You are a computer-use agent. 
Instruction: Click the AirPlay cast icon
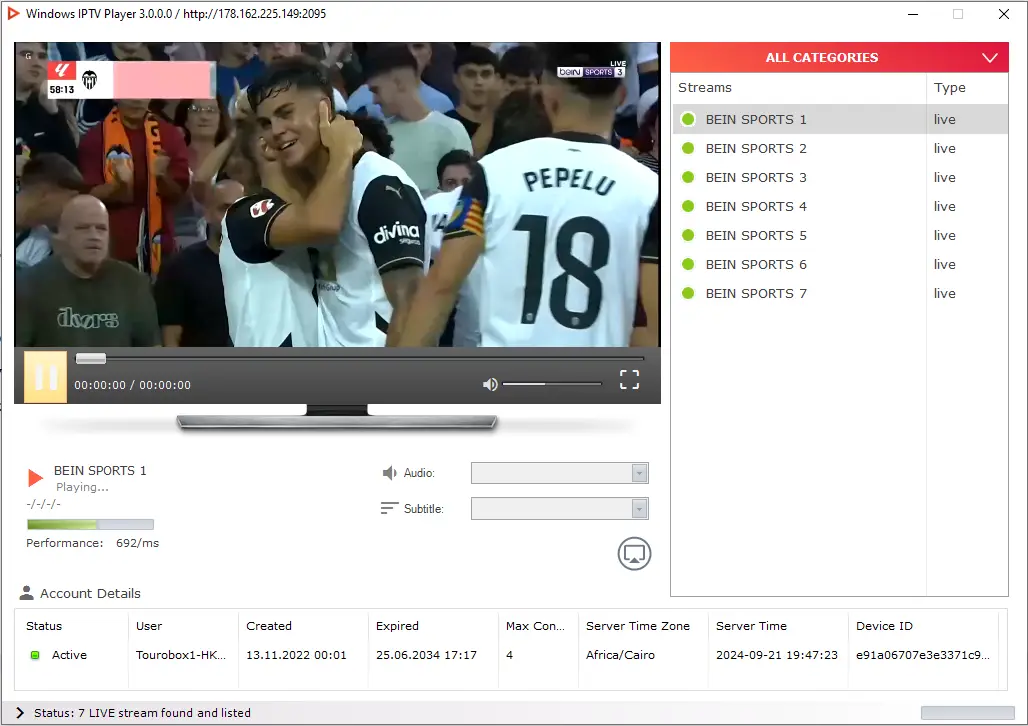pyautogui.click(x=634, y=554)
